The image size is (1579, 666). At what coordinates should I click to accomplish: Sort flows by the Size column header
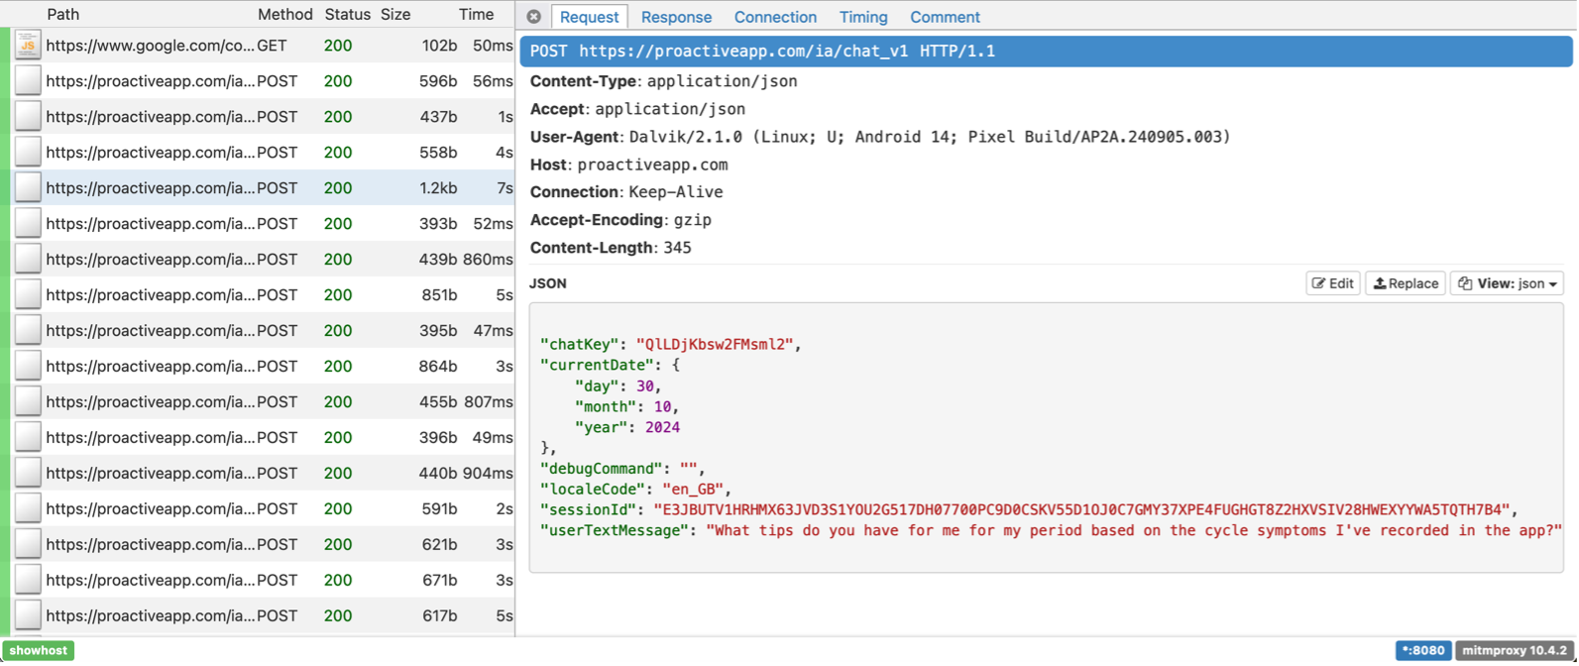(x=395, y=14)
